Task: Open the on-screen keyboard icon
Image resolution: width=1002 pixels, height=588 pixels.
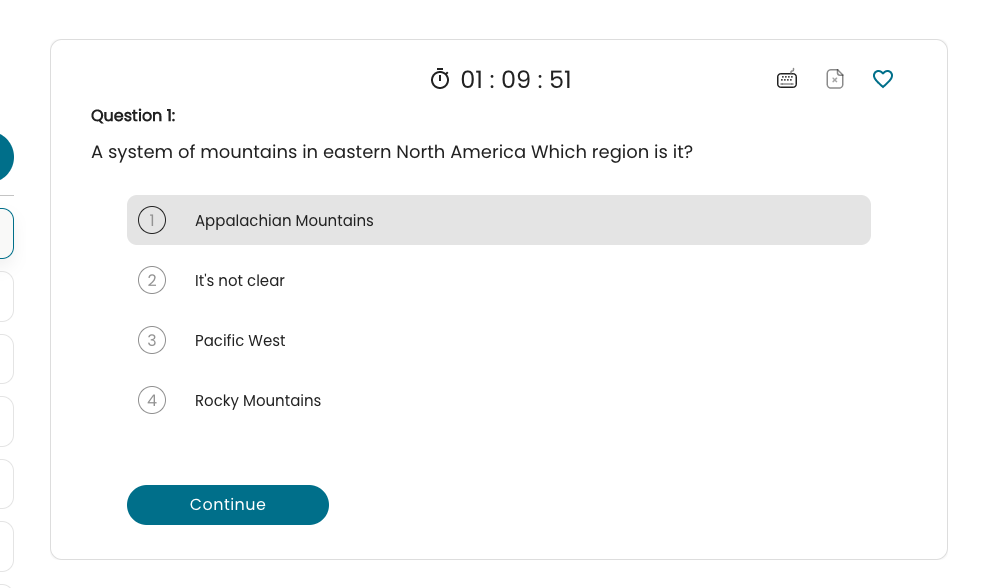Action: point(787,79)
